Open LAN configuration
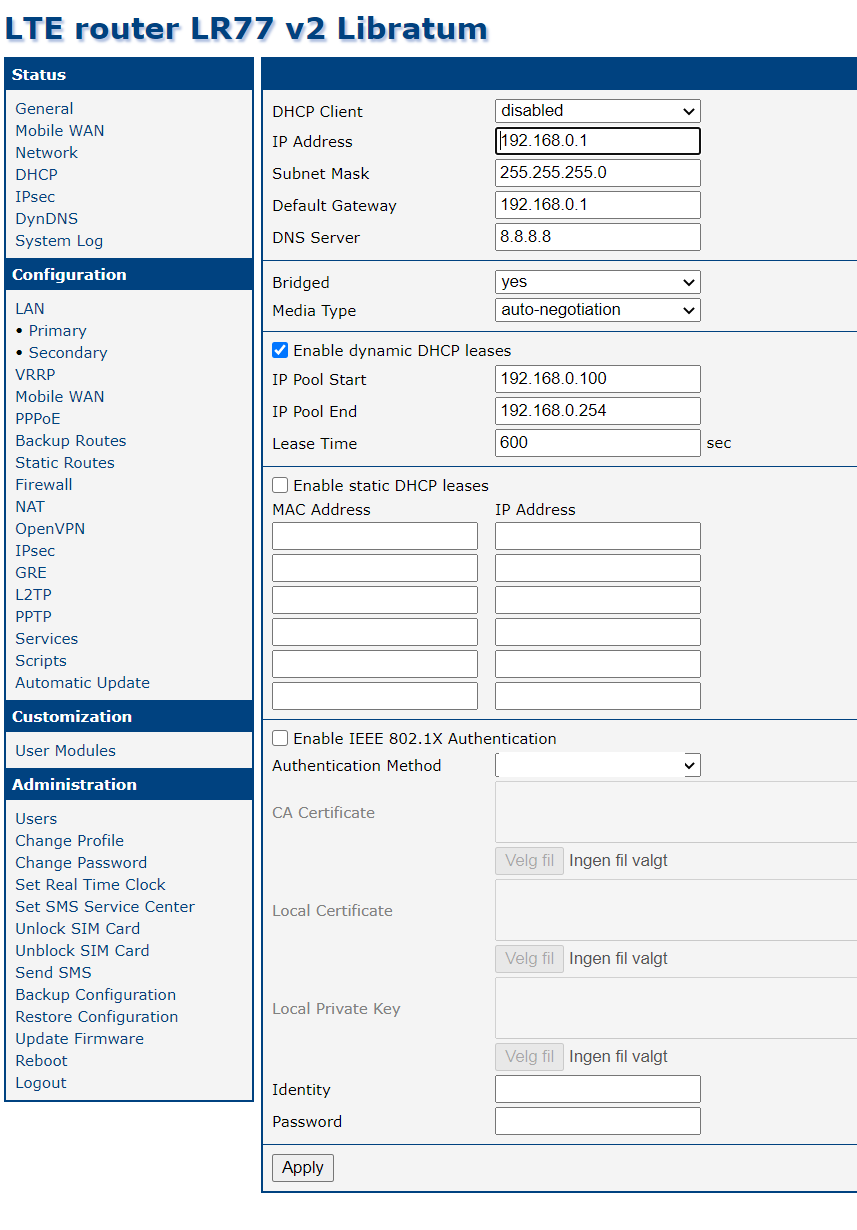This screenshot has height=1230, width=857. (30, 309)
